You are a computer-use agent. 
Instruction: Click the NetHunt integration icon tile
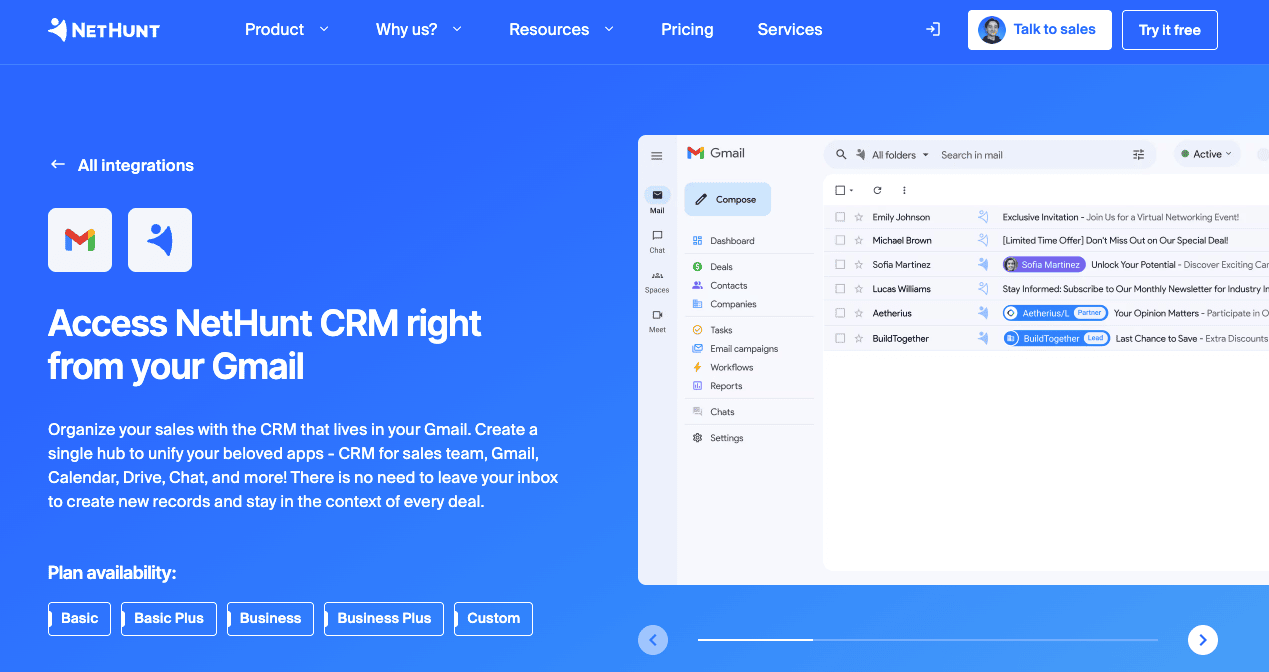click(x=160, y=240)
